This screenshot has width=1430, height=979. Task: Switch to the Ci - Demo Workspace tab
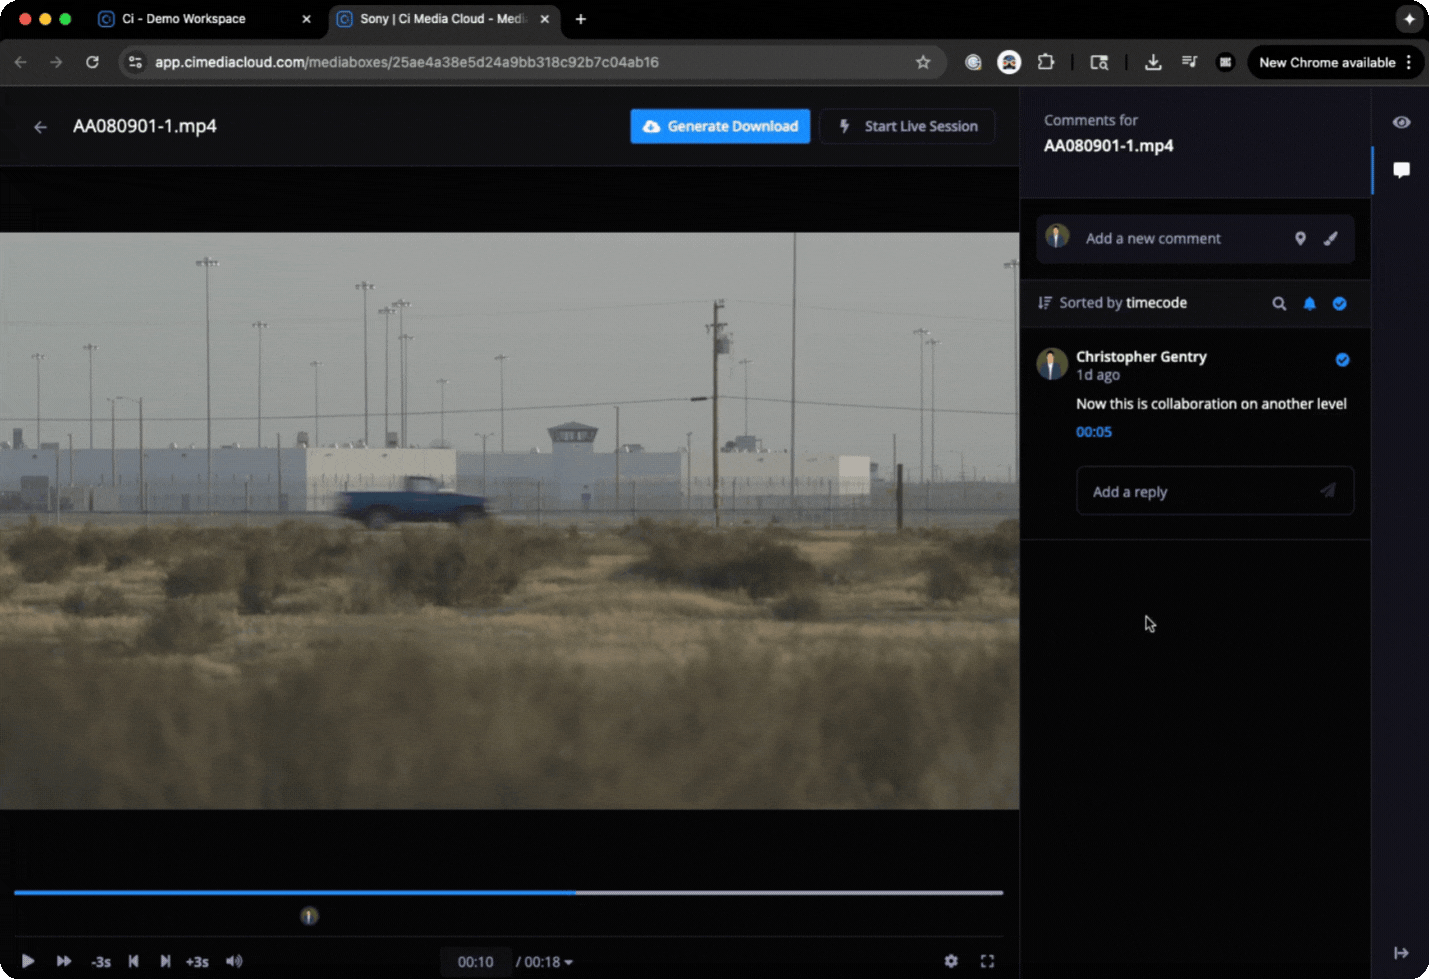coord(205,19)
